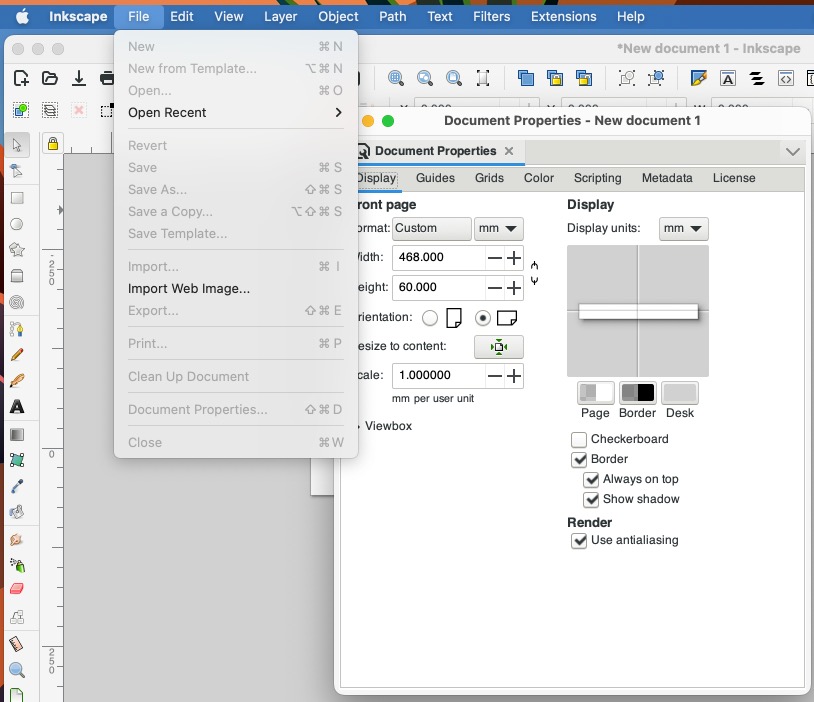This screenshot has height=702, width=814.
Task: Toggle the Checkerboard checkbox
Action: [579, 440]
